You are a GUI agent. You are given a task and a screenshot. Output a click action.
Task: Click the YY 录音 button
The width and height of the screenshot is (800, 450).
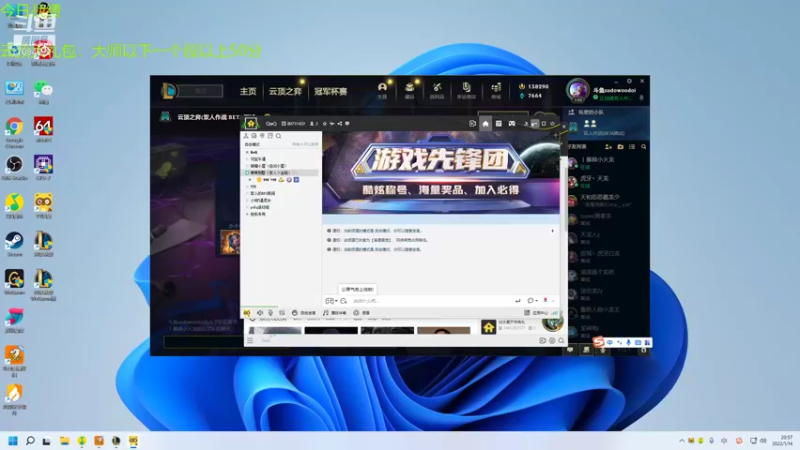tap(361, 313)
